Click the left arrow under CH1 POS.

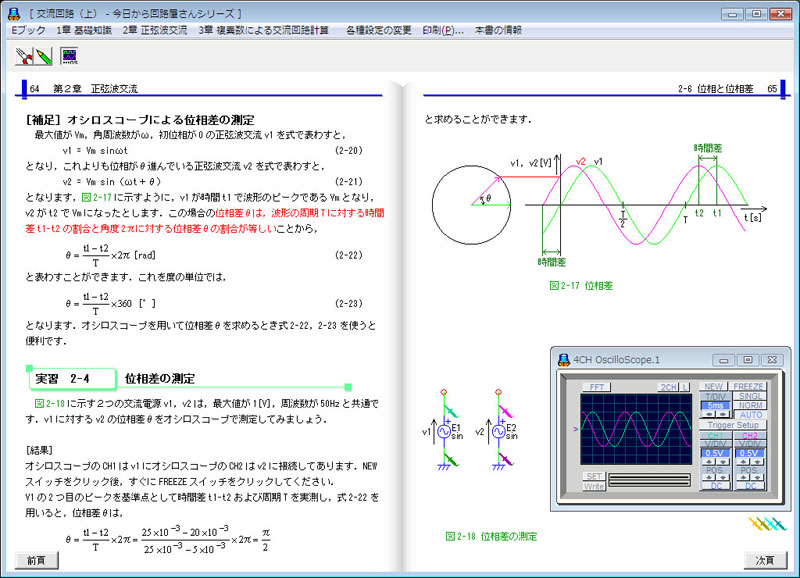(x=709, y=478)
